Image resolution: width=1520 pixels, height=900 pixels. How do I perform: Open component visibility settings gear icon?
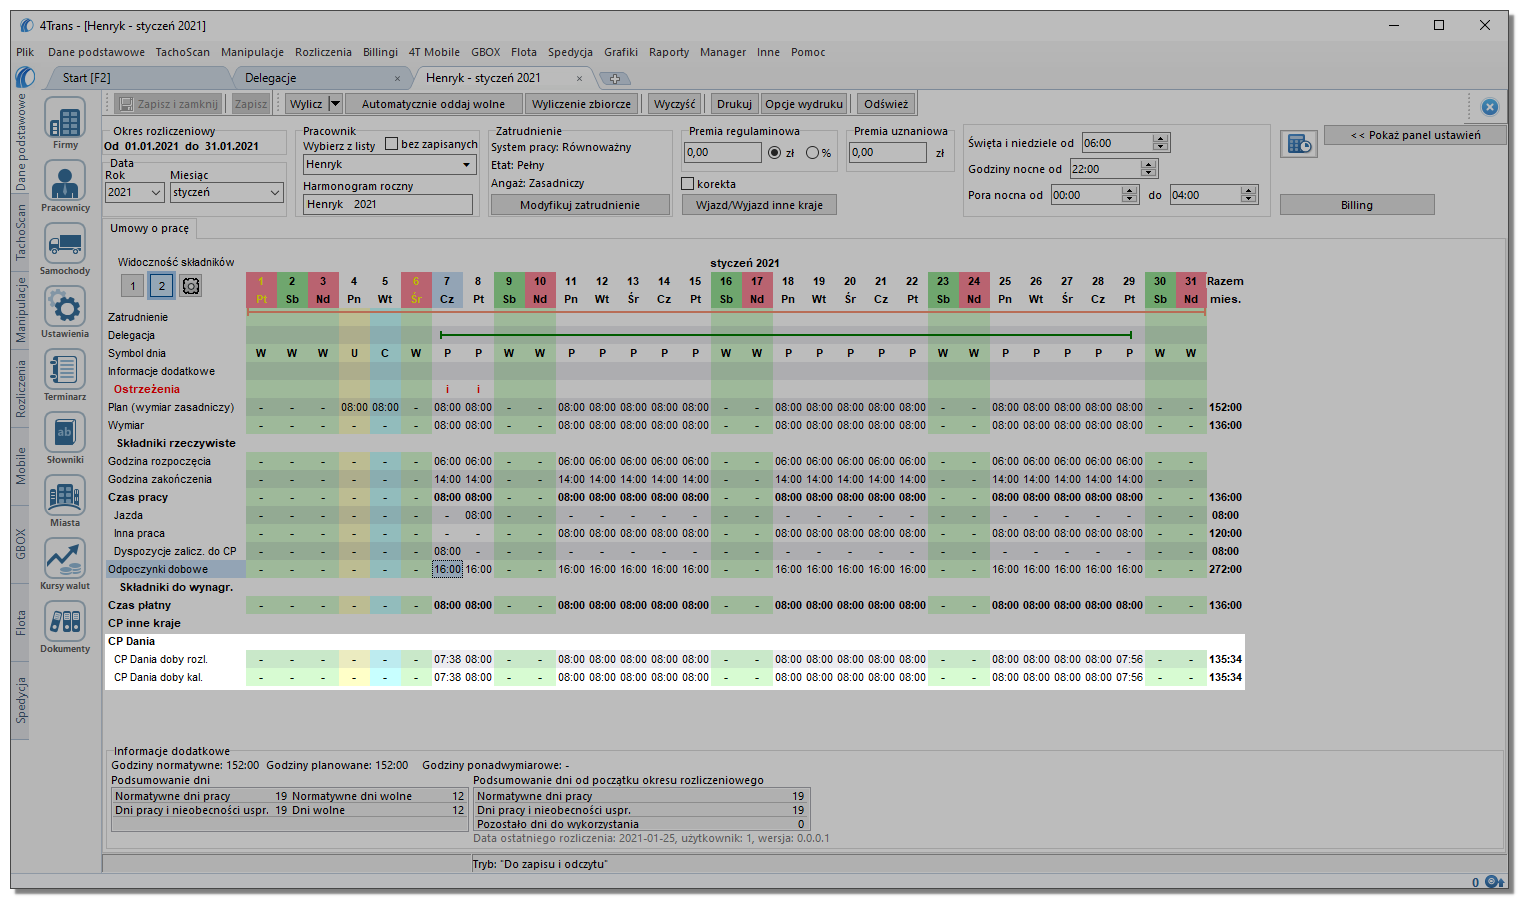pyautogui.click(x=191, y=286)
